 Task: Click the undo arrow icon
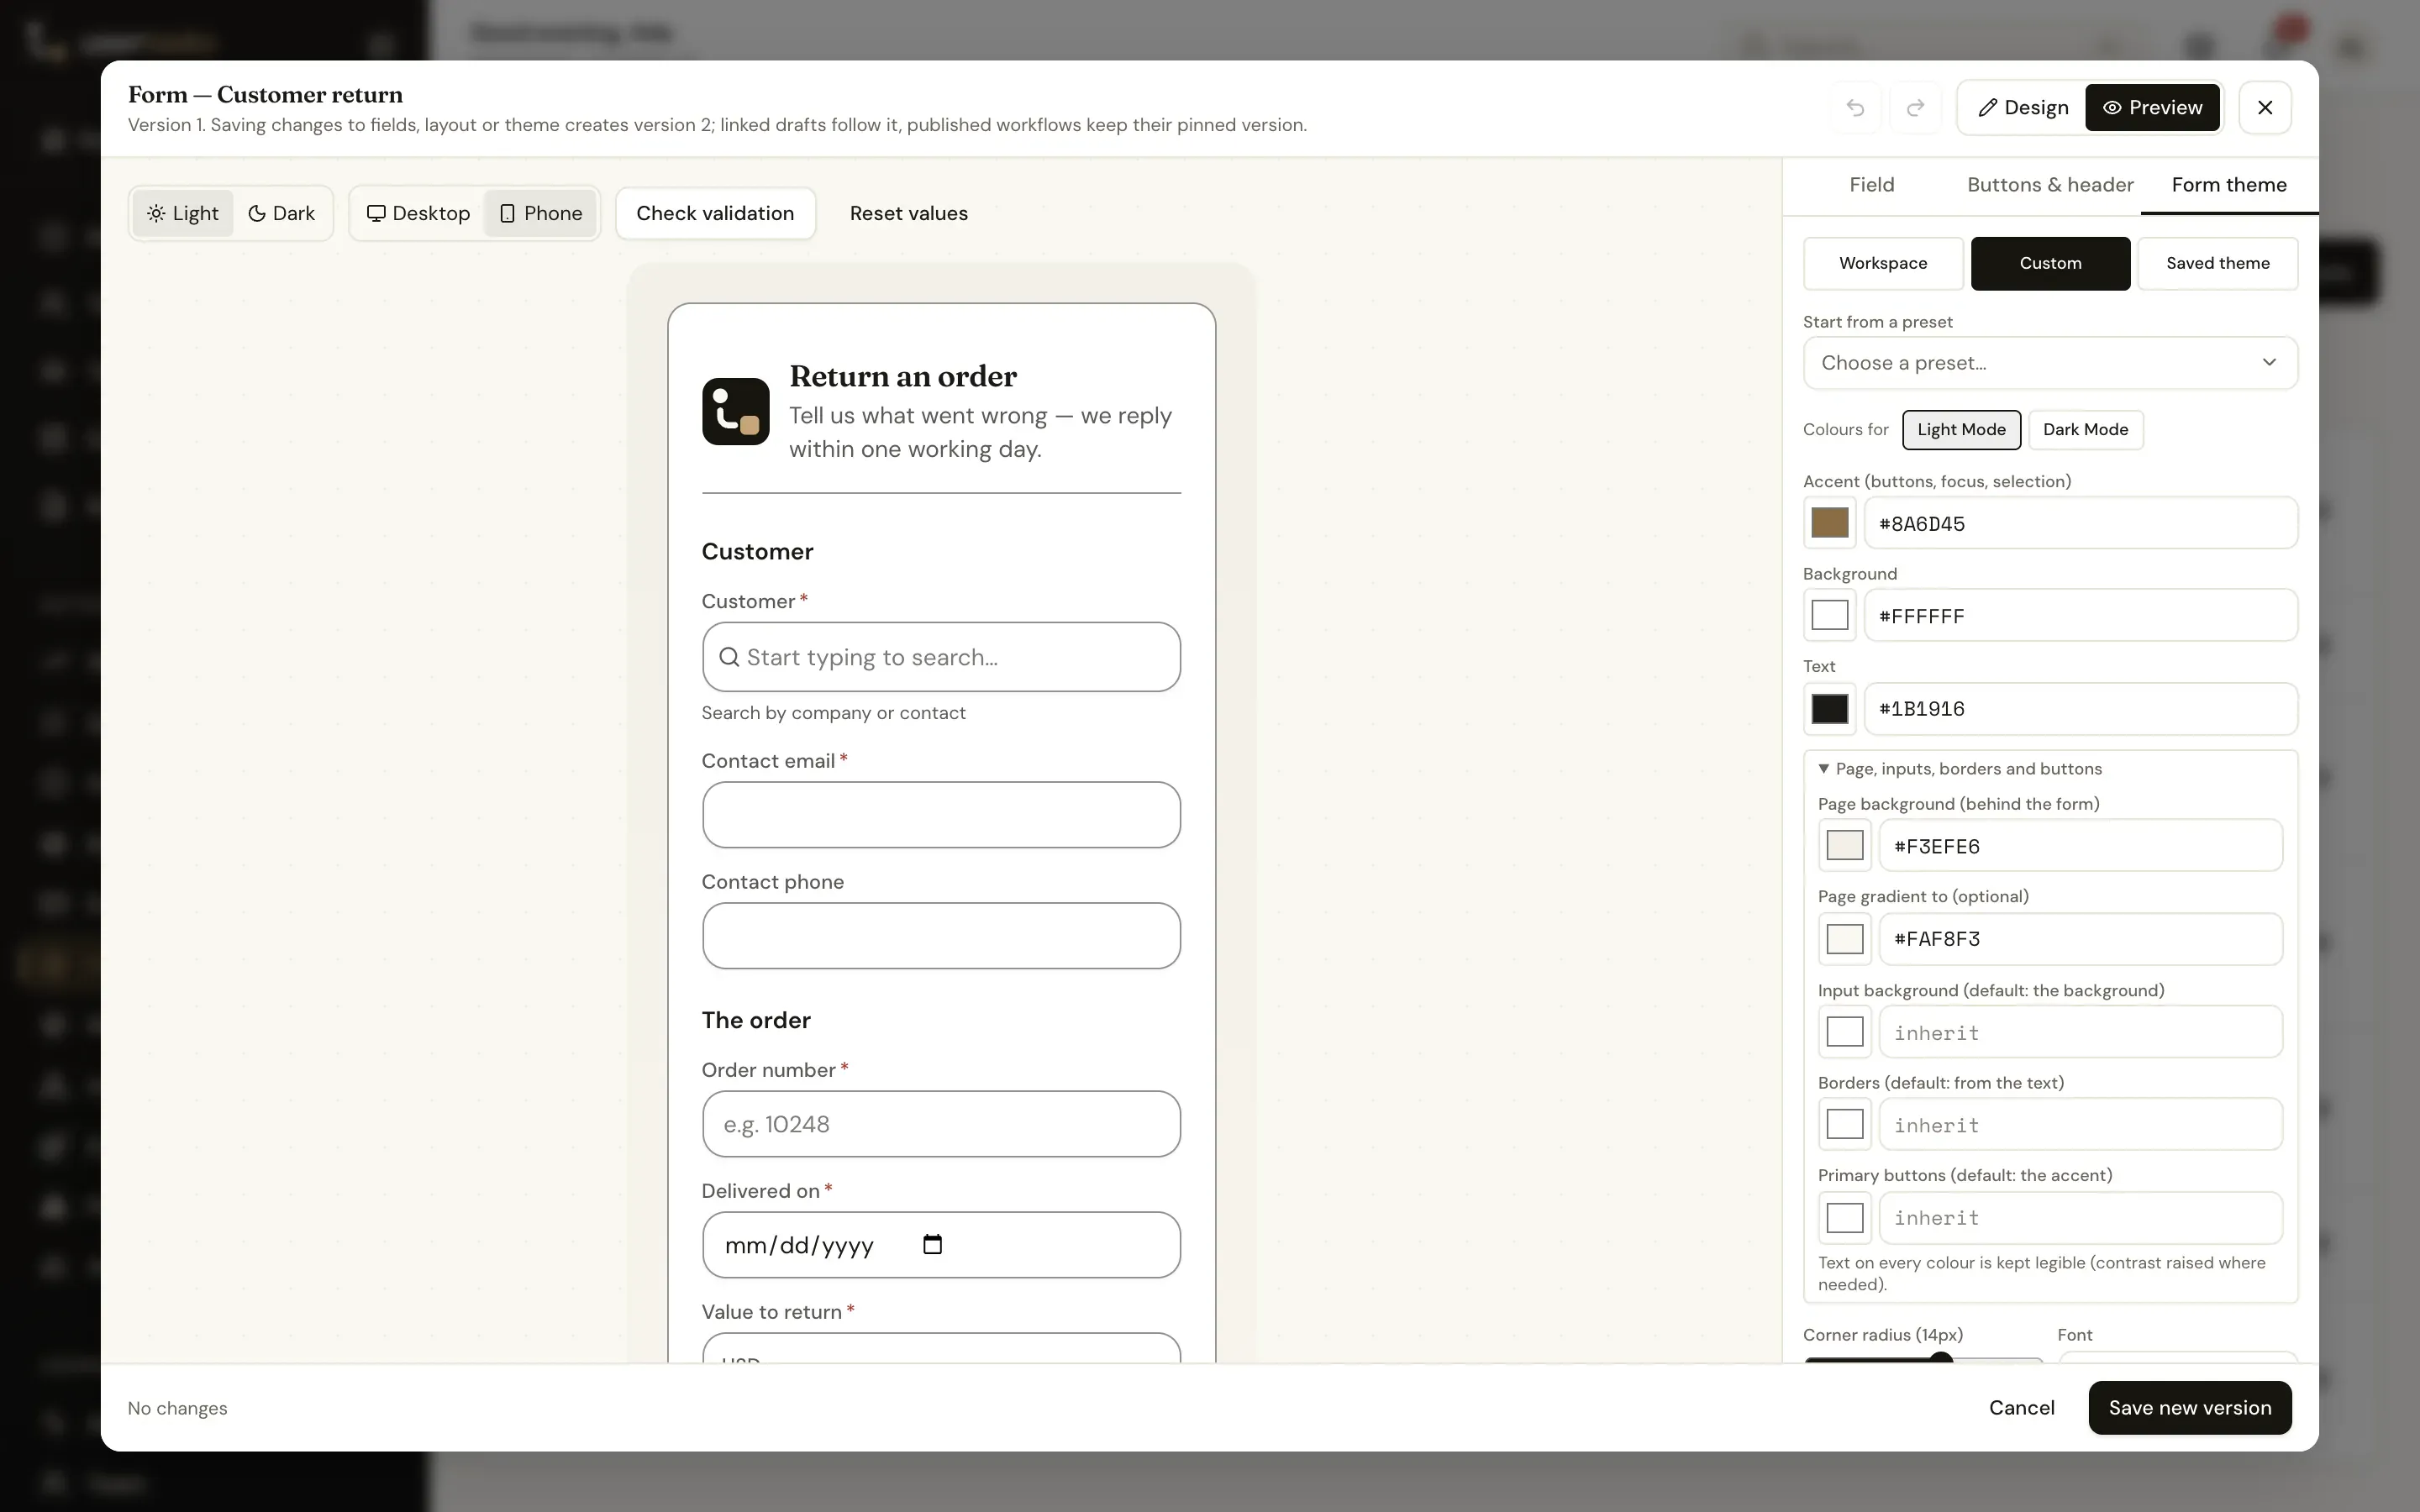click(1855, 108)
